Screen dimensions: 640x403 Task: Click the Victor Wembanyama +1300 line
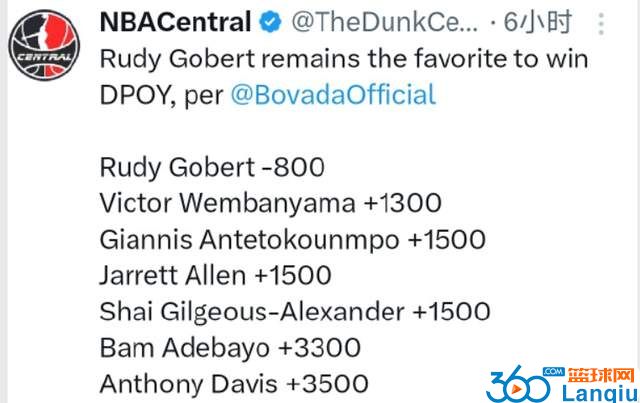[271, 203]
